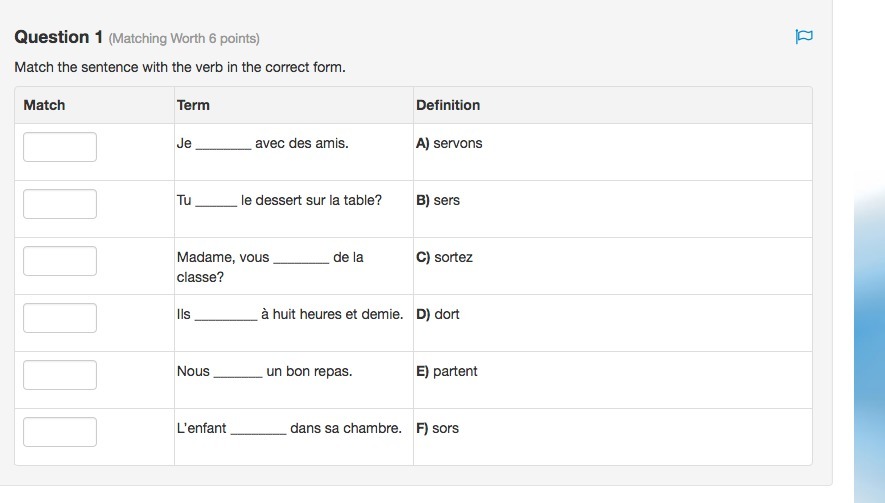Click match box for "Je ___ avec des amis"
The height and width of the screenshot is (503, 885).
point(60,147)
